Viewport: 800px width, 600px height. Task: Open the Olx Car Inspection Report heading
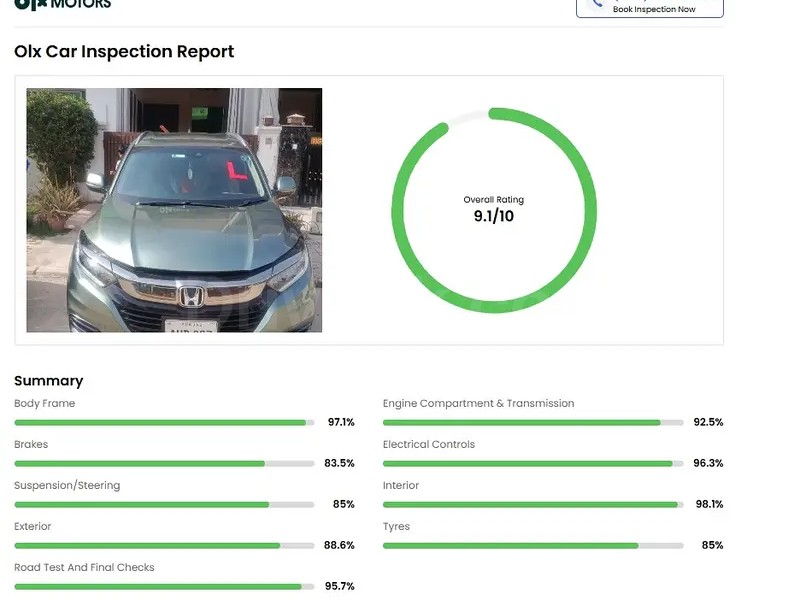[124, 51]
